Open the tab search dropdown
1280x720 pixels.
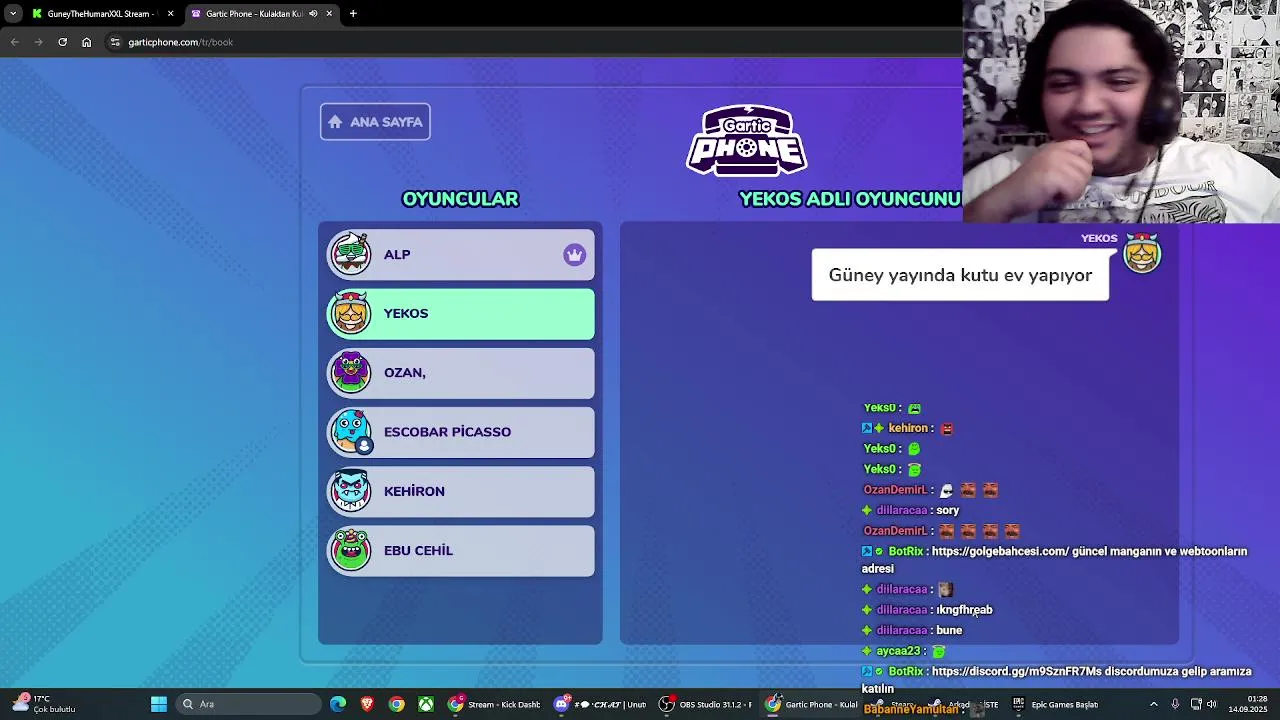13,14
